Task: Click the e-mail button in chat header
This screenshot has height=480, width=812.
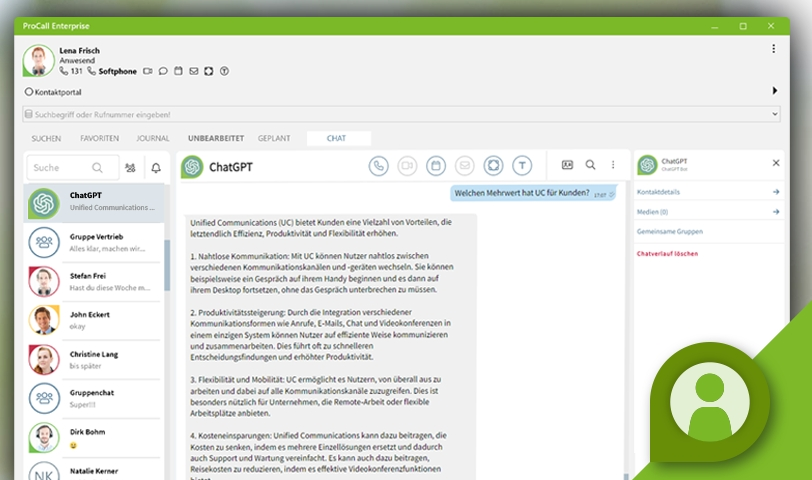Action: 465,166
